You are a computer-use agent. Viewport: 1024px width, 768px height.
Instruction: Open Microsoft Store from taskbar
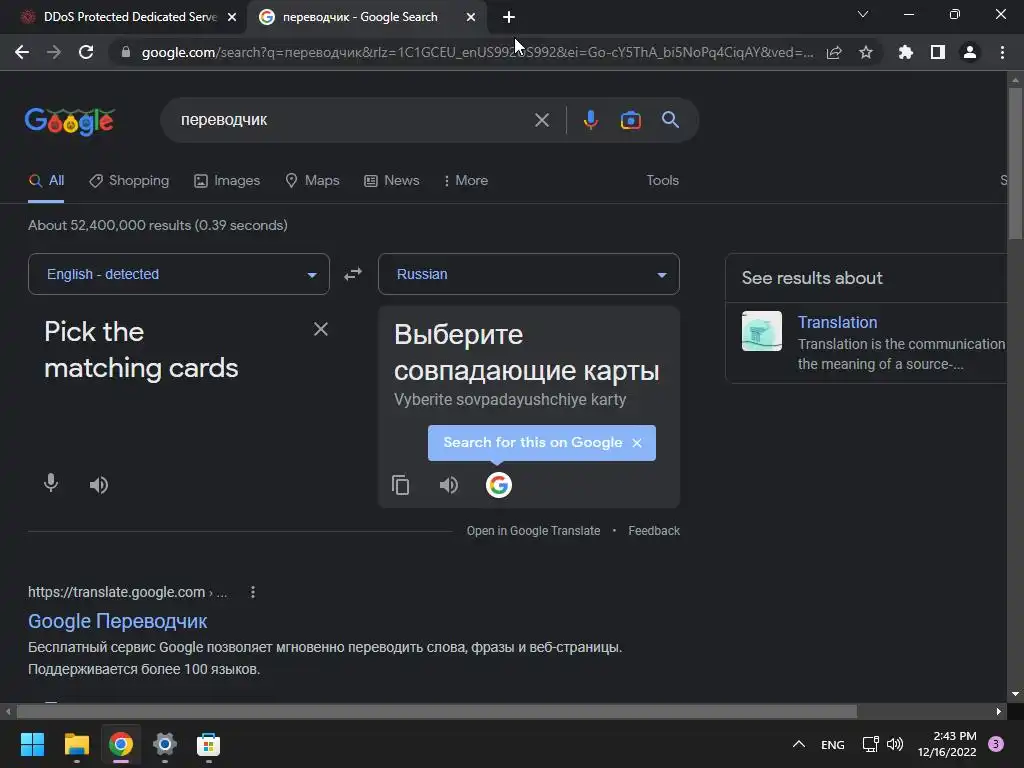208,744
